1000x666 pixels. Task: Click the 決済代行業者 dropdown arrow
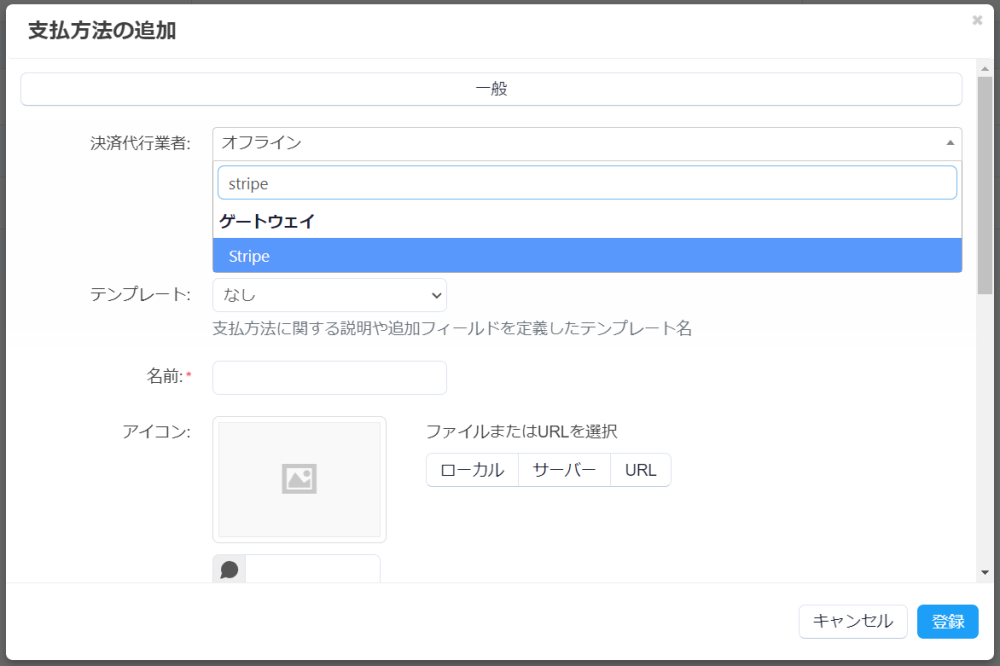[950, 143]
